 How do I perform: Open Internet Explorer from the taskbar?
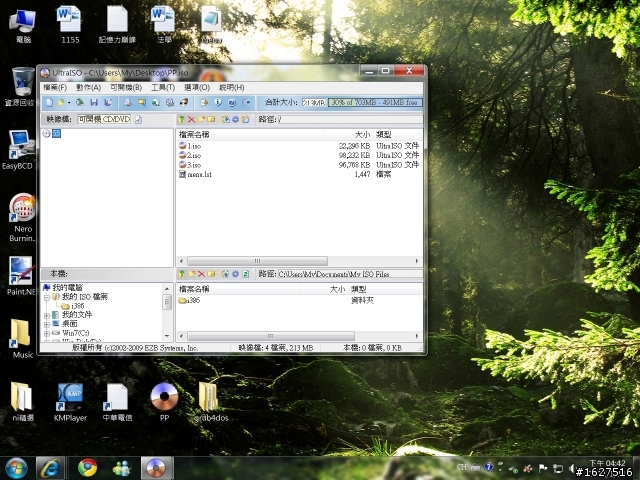50,468
